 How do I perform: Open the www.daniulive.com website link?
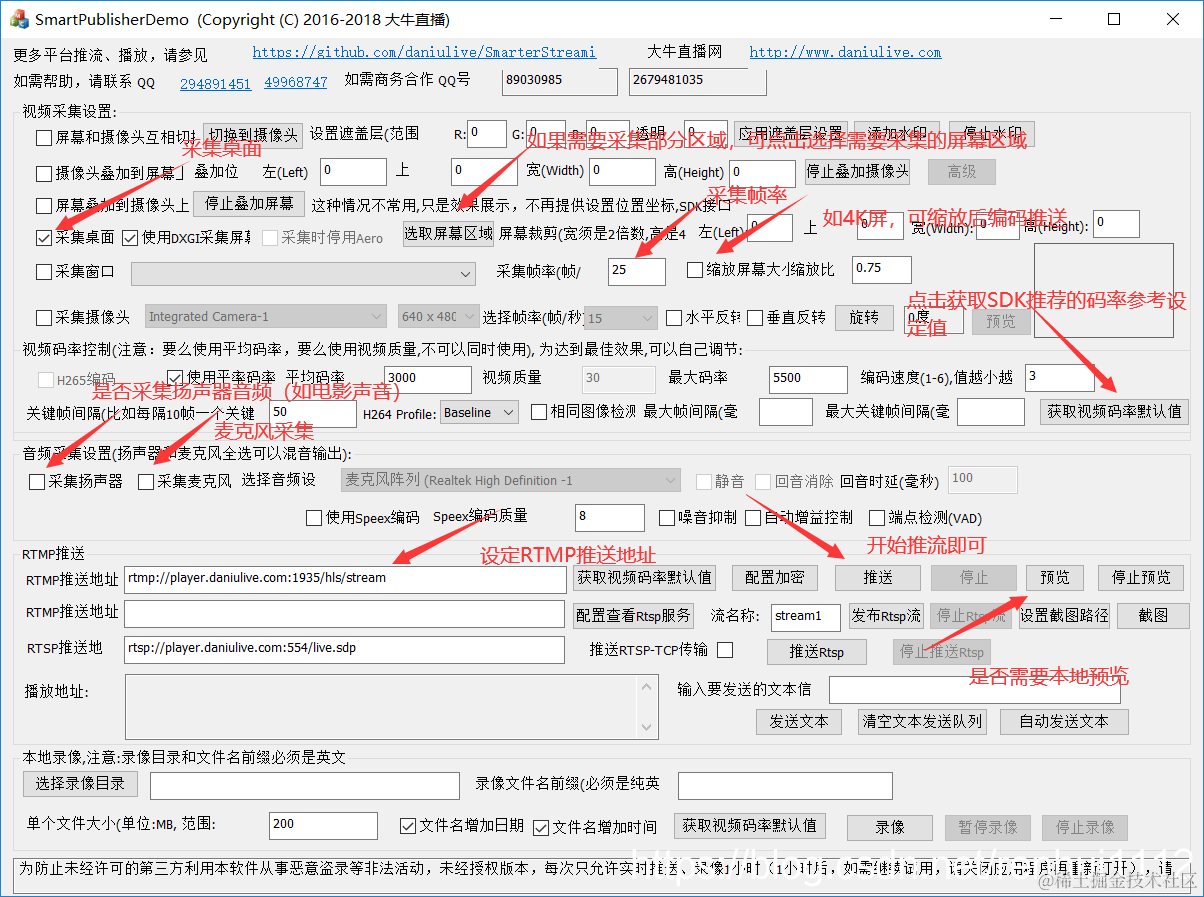pyautogui.click(x=845, y=52)
